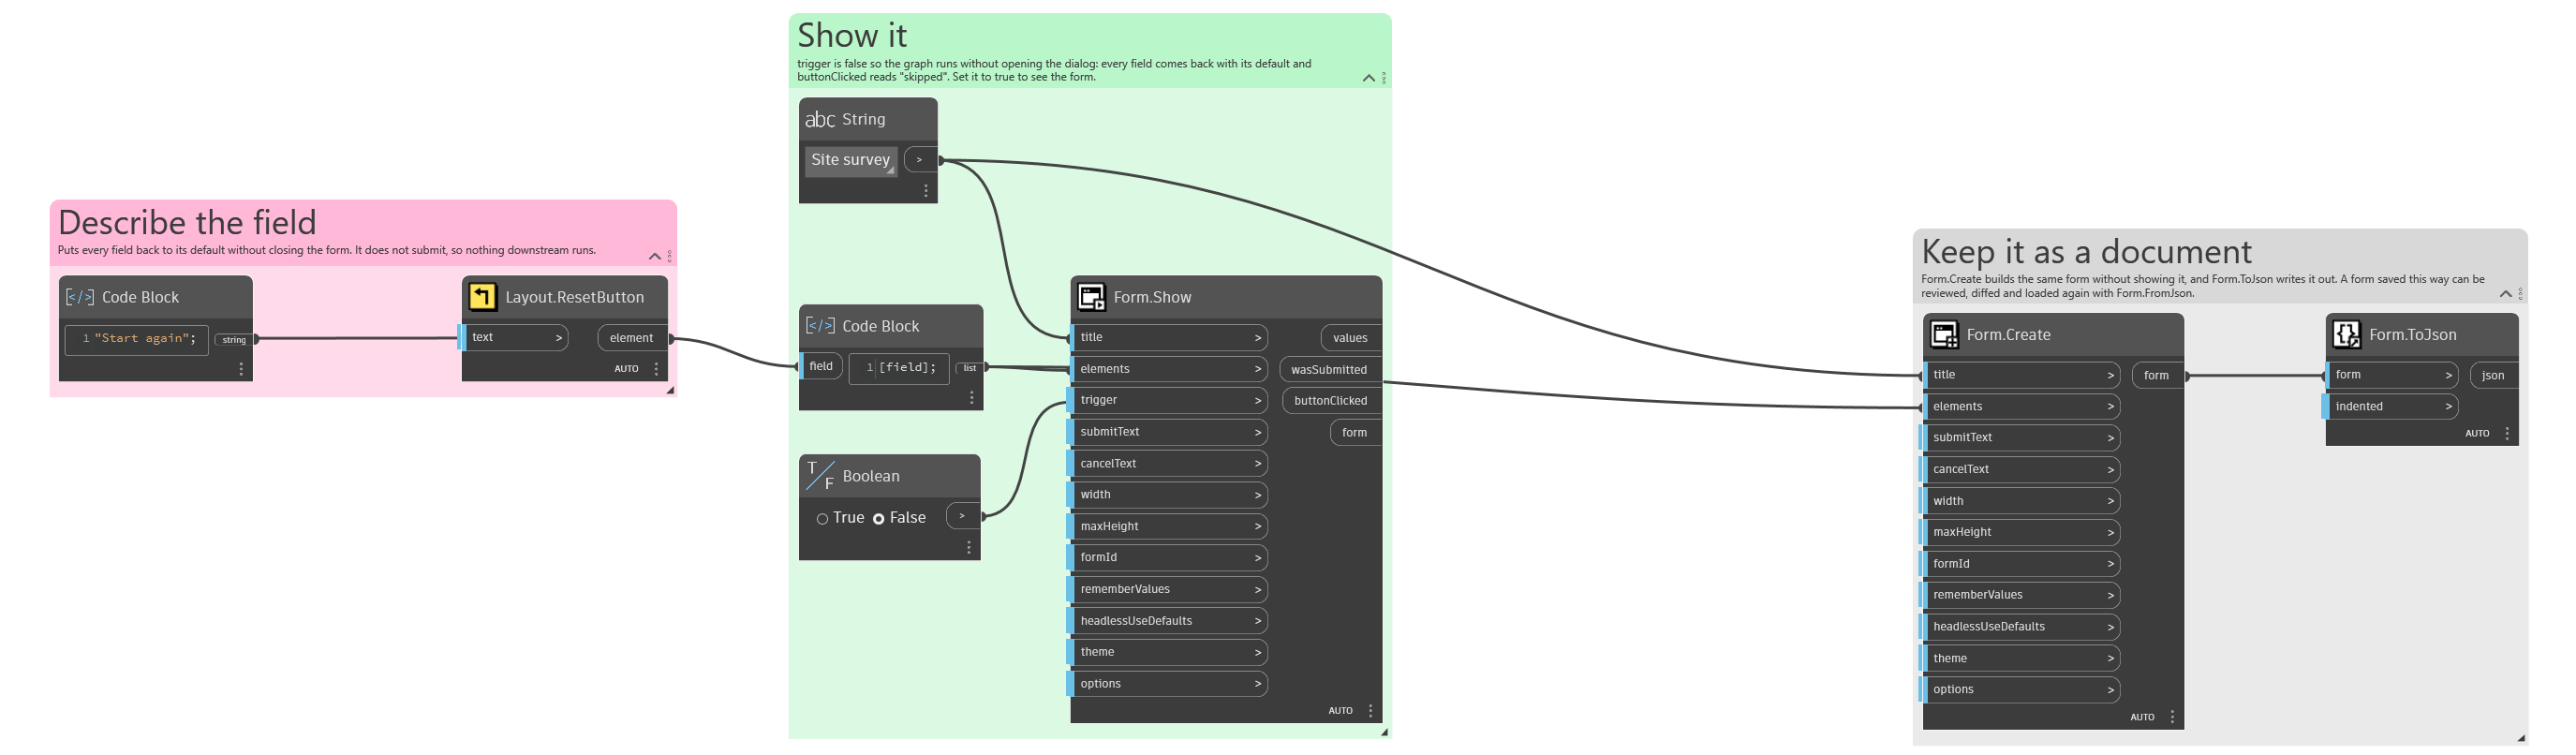Image resolution: width=2576 pixels, height=755 pixels.
Task: Click the Form.Create node icon
Action: tap(1944, 334)
